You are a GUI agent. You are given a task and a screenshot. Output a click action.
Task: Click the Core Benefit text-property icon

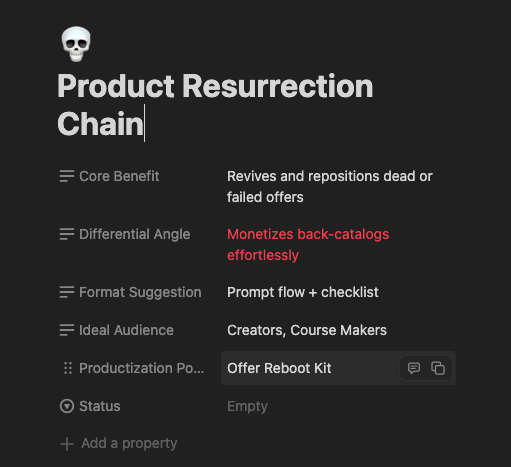[67, 176]
